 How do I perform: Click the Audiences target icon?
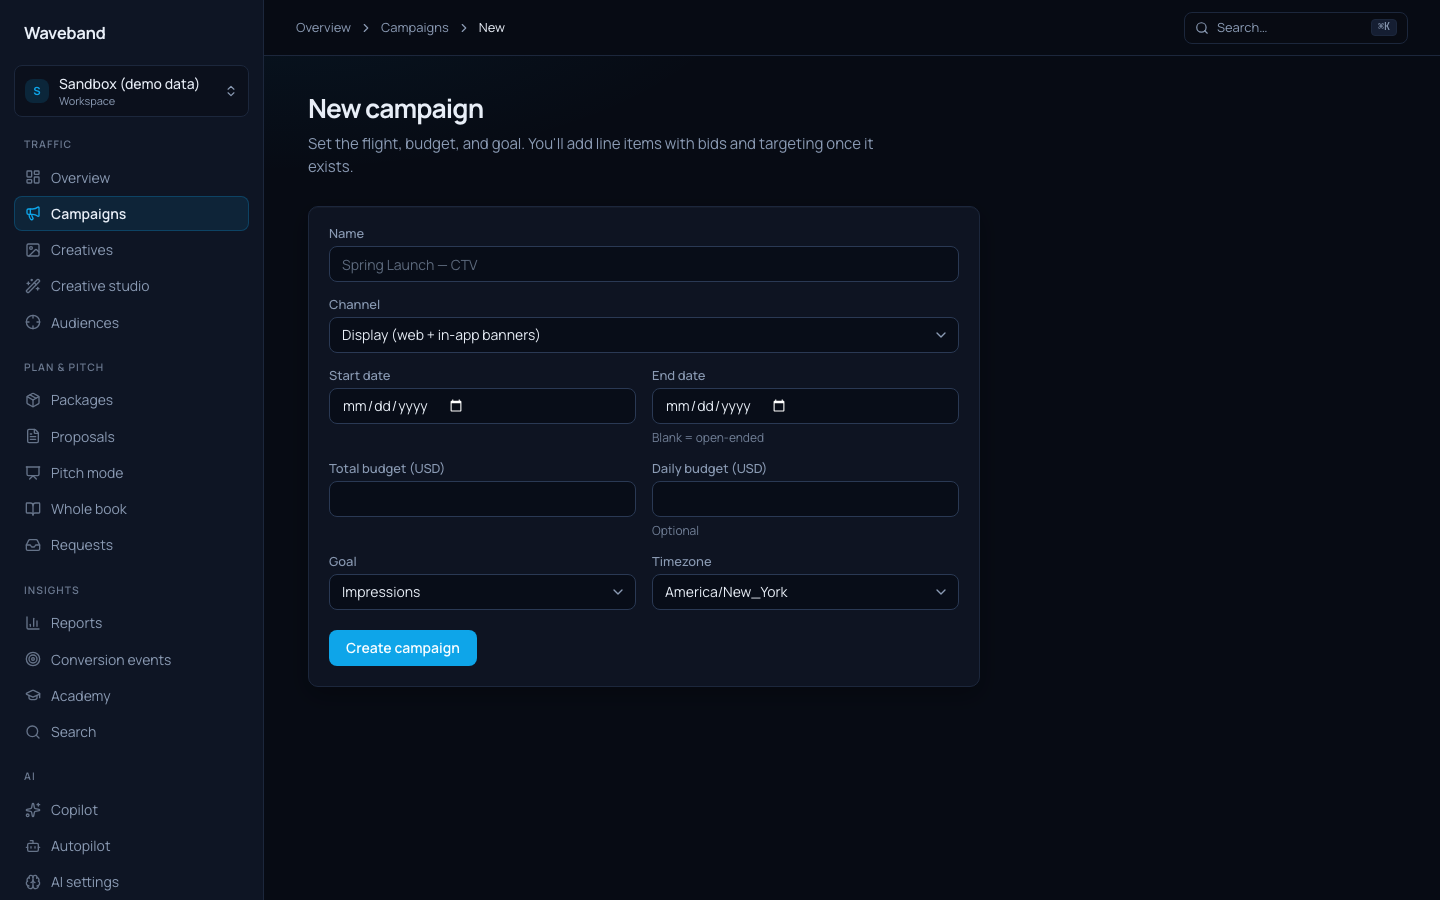pyautogui.click(x=33, y=322)
